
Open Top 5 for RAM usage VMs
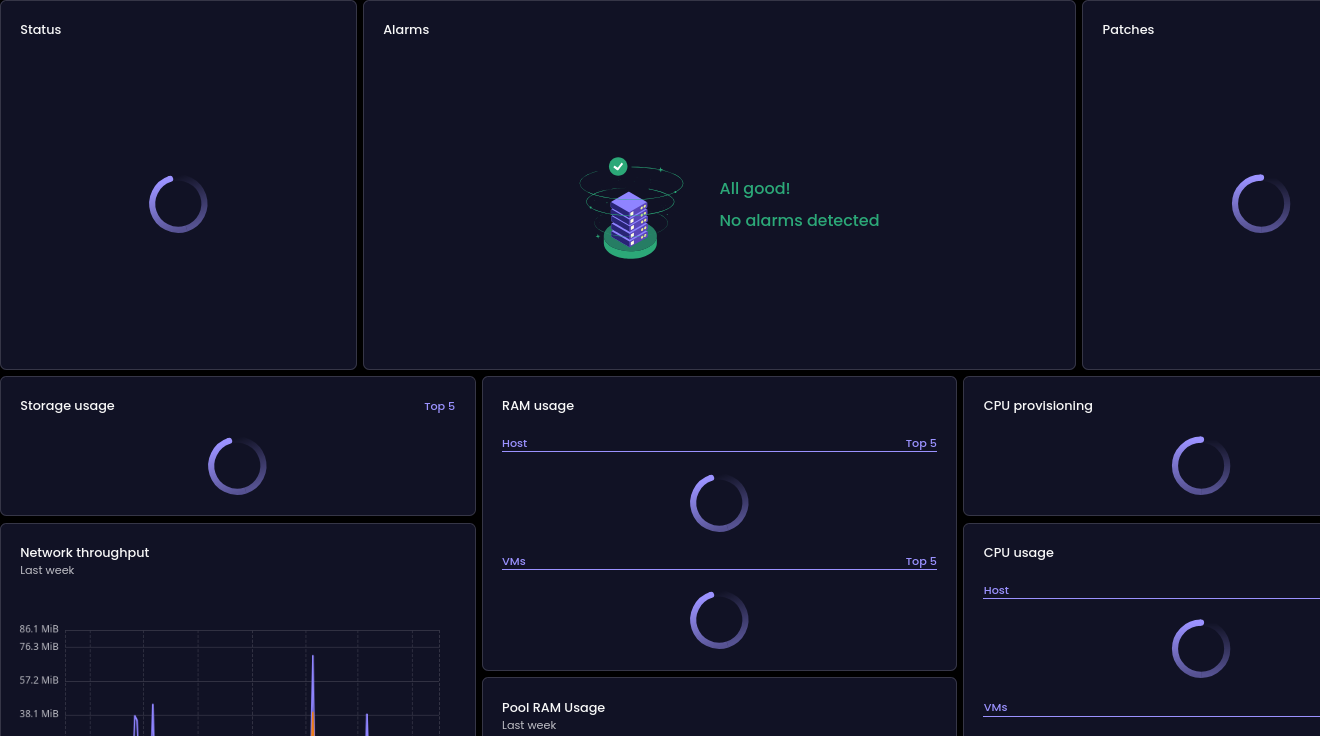[920, 561]
